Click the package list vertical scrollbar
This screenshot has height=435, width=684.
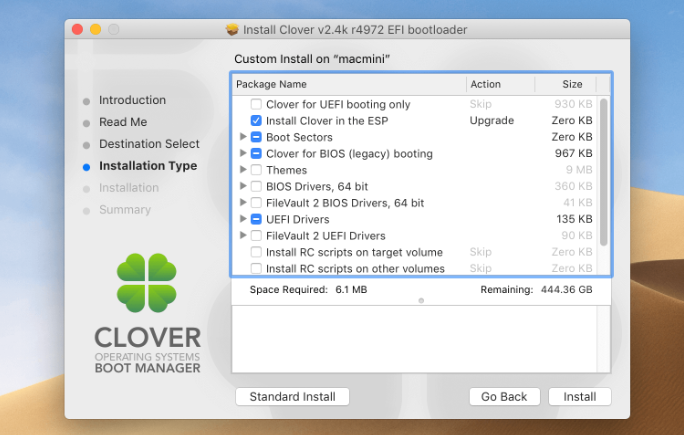point(604,172)
